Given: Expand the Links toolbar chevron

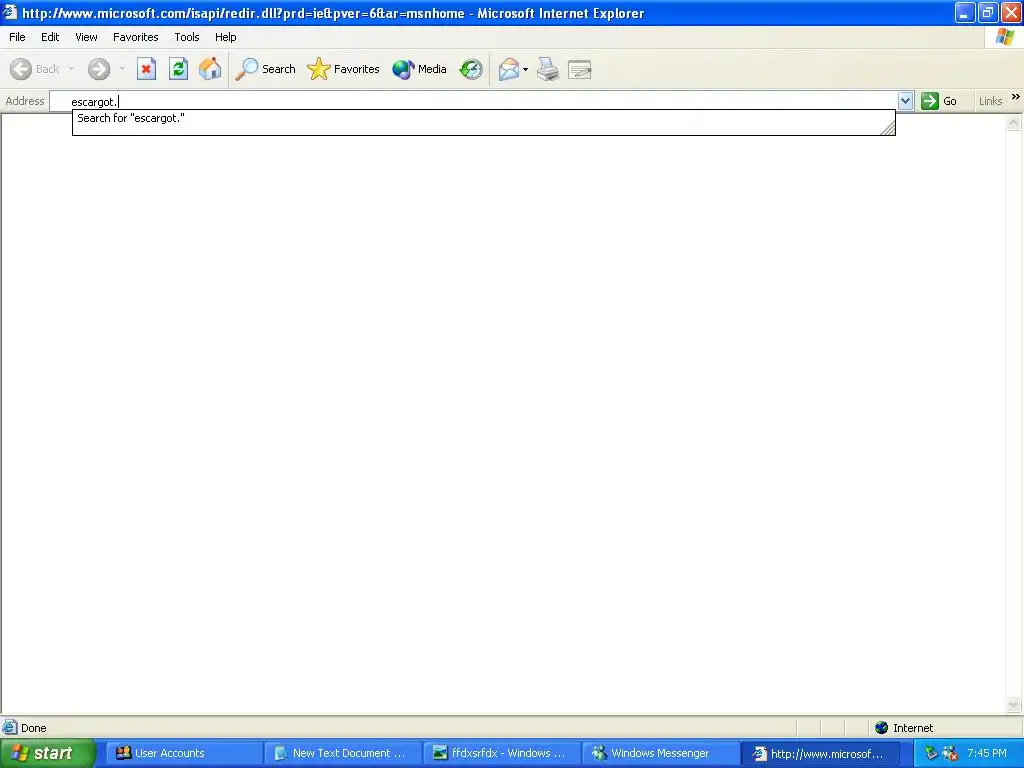Looking at the screenshot, I should click(x=1016, y=97).
